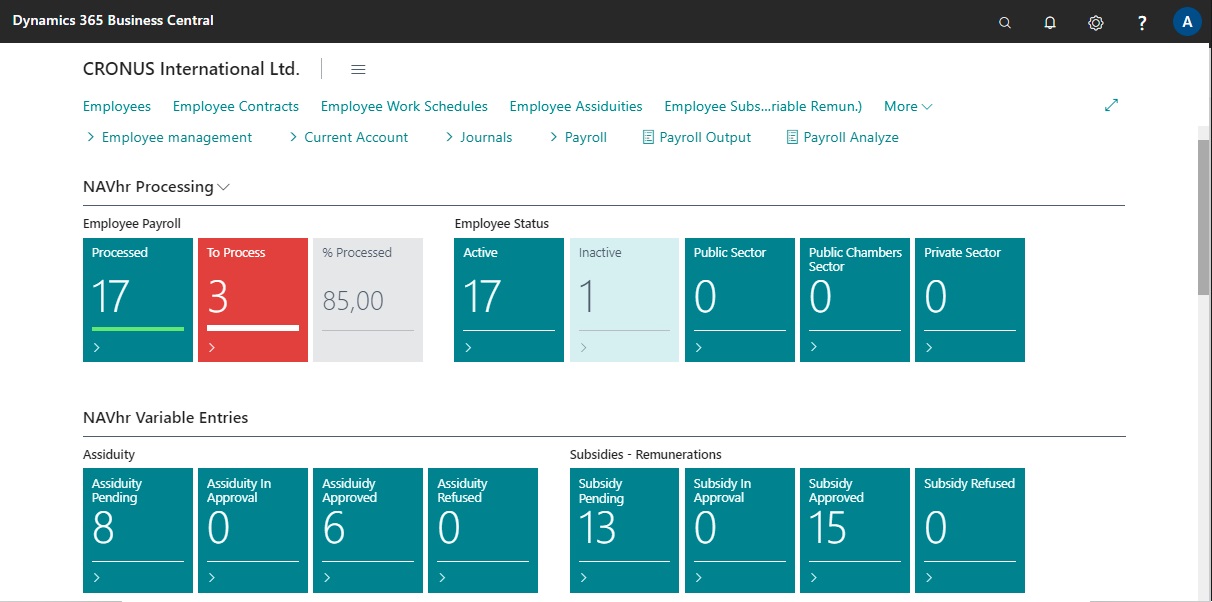Screen dimensions: 1212x602
Task: Open the Journals menu
Action: 478,137
